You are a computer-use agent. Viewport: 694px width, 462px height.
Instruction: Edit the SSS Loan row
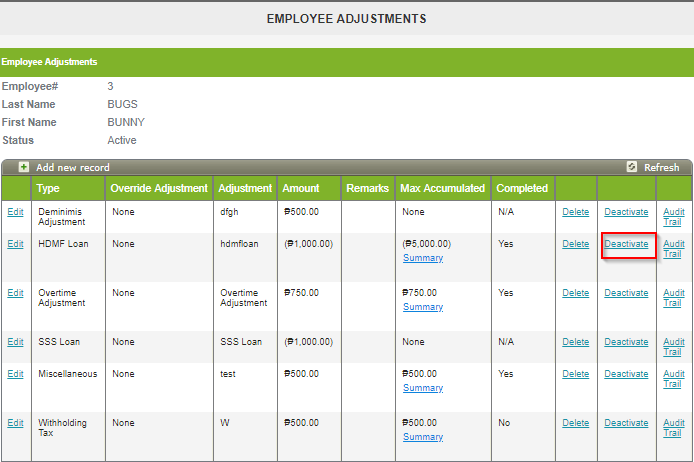point(15,342)
